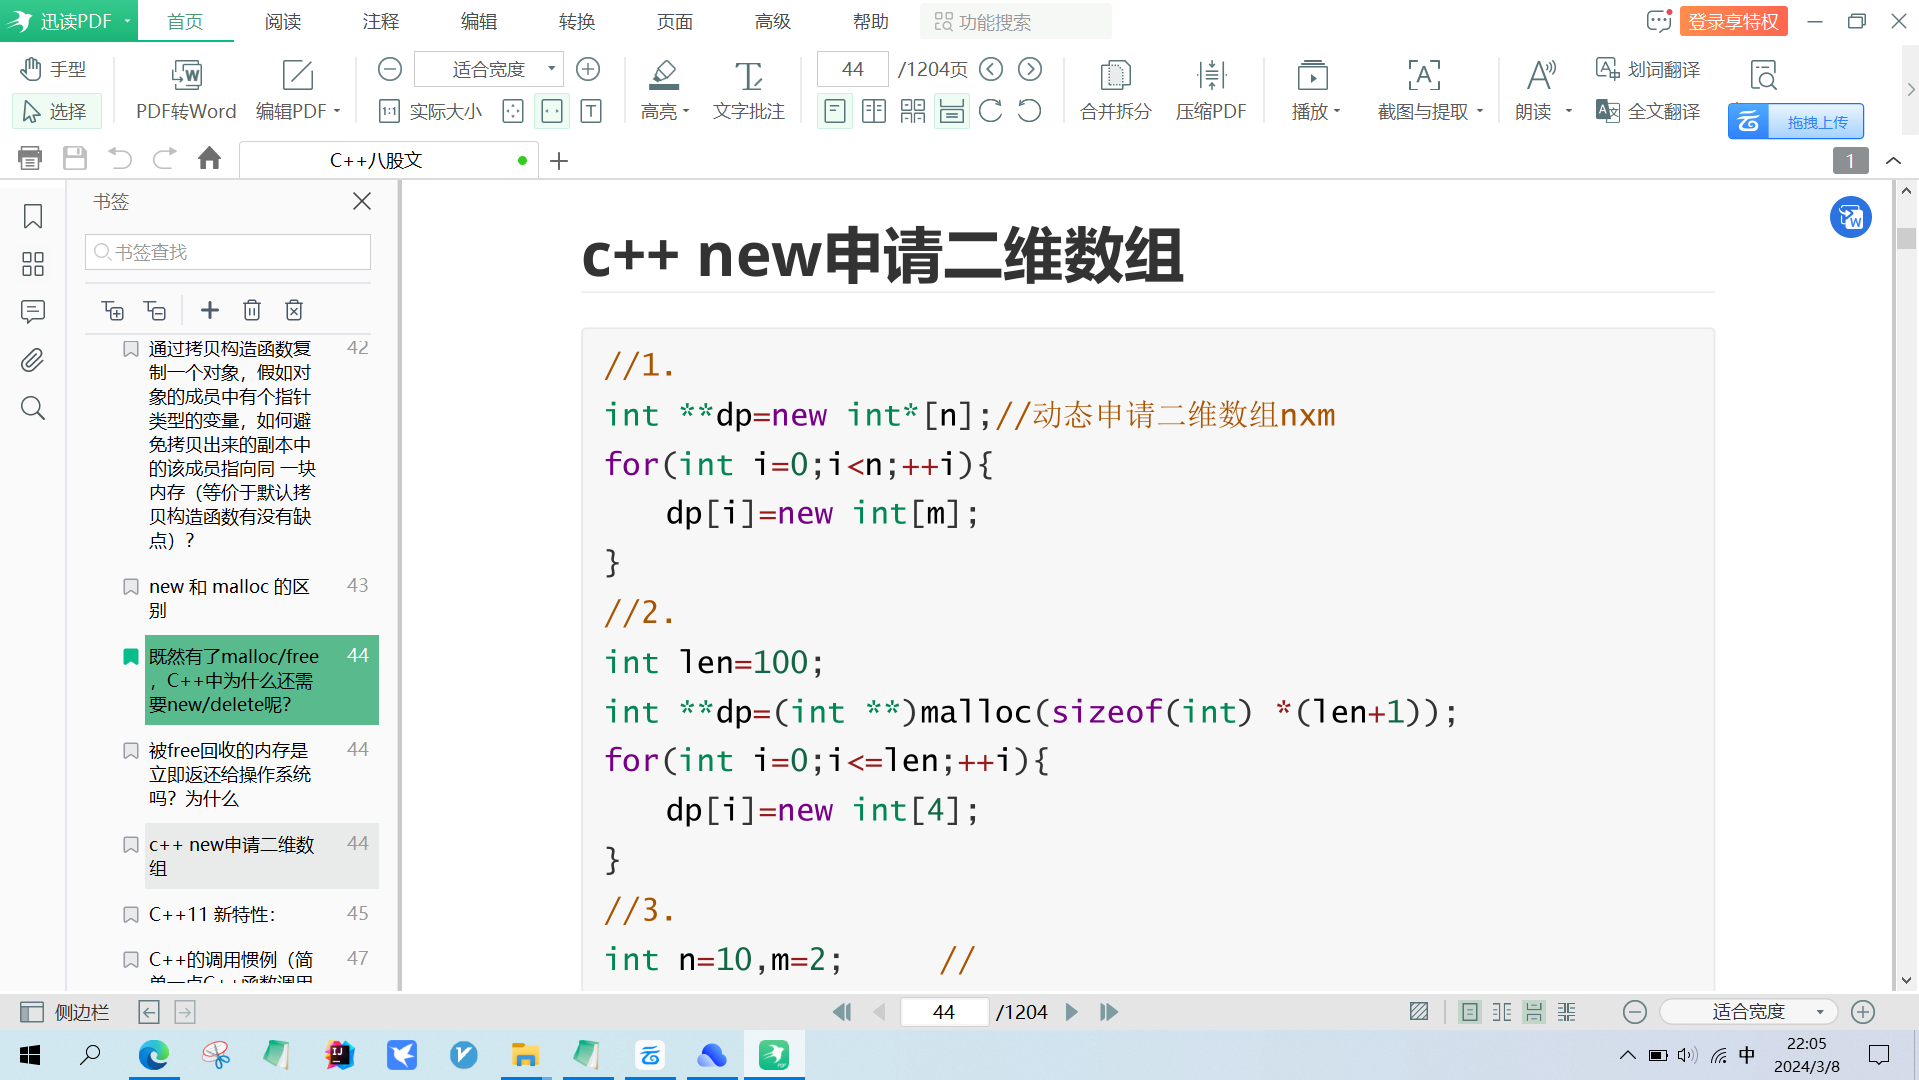Click the print icon
The width and height of the screenshot is (1919, 1080).
(30, 158)
